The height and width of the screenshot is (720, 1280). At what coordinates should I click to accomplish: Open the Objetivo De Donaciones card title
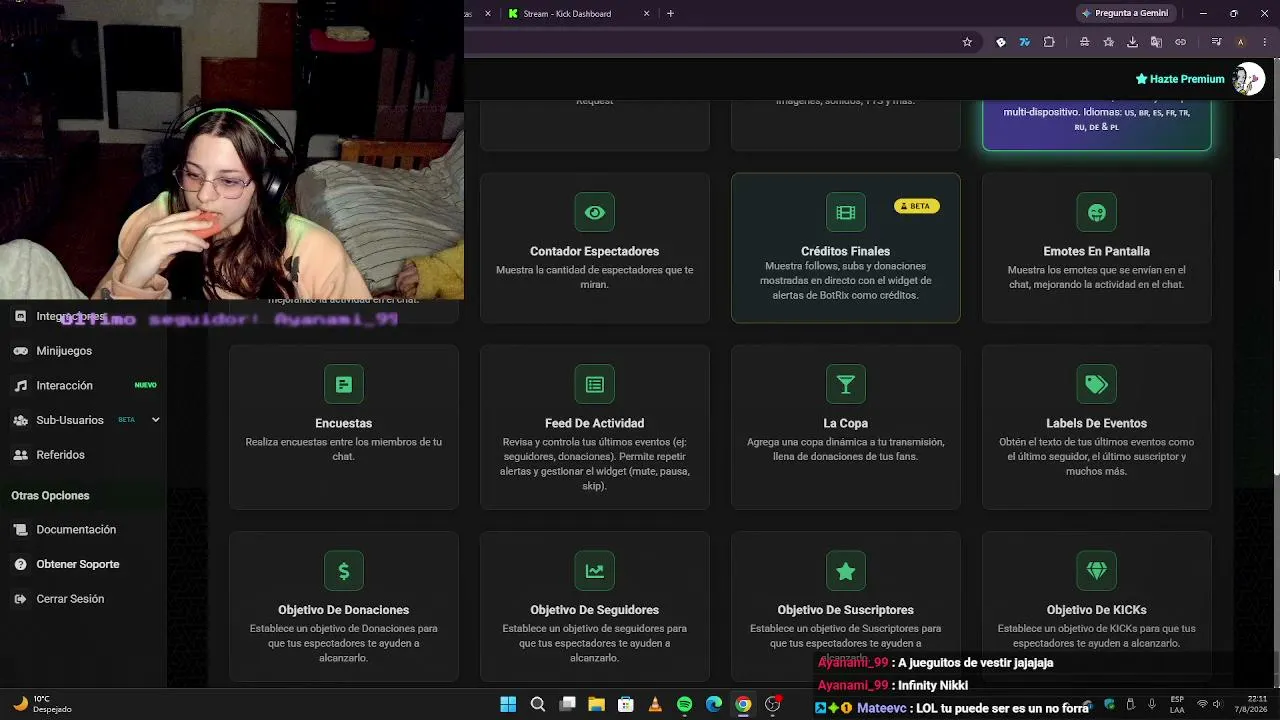(x=344, y=610)
